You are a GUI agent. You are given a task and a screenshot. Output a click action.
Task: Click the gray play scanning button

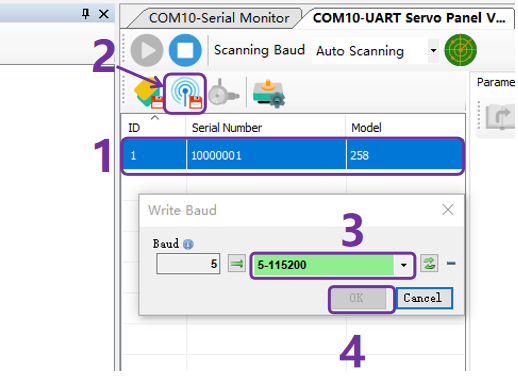click(x=147, y=51)
